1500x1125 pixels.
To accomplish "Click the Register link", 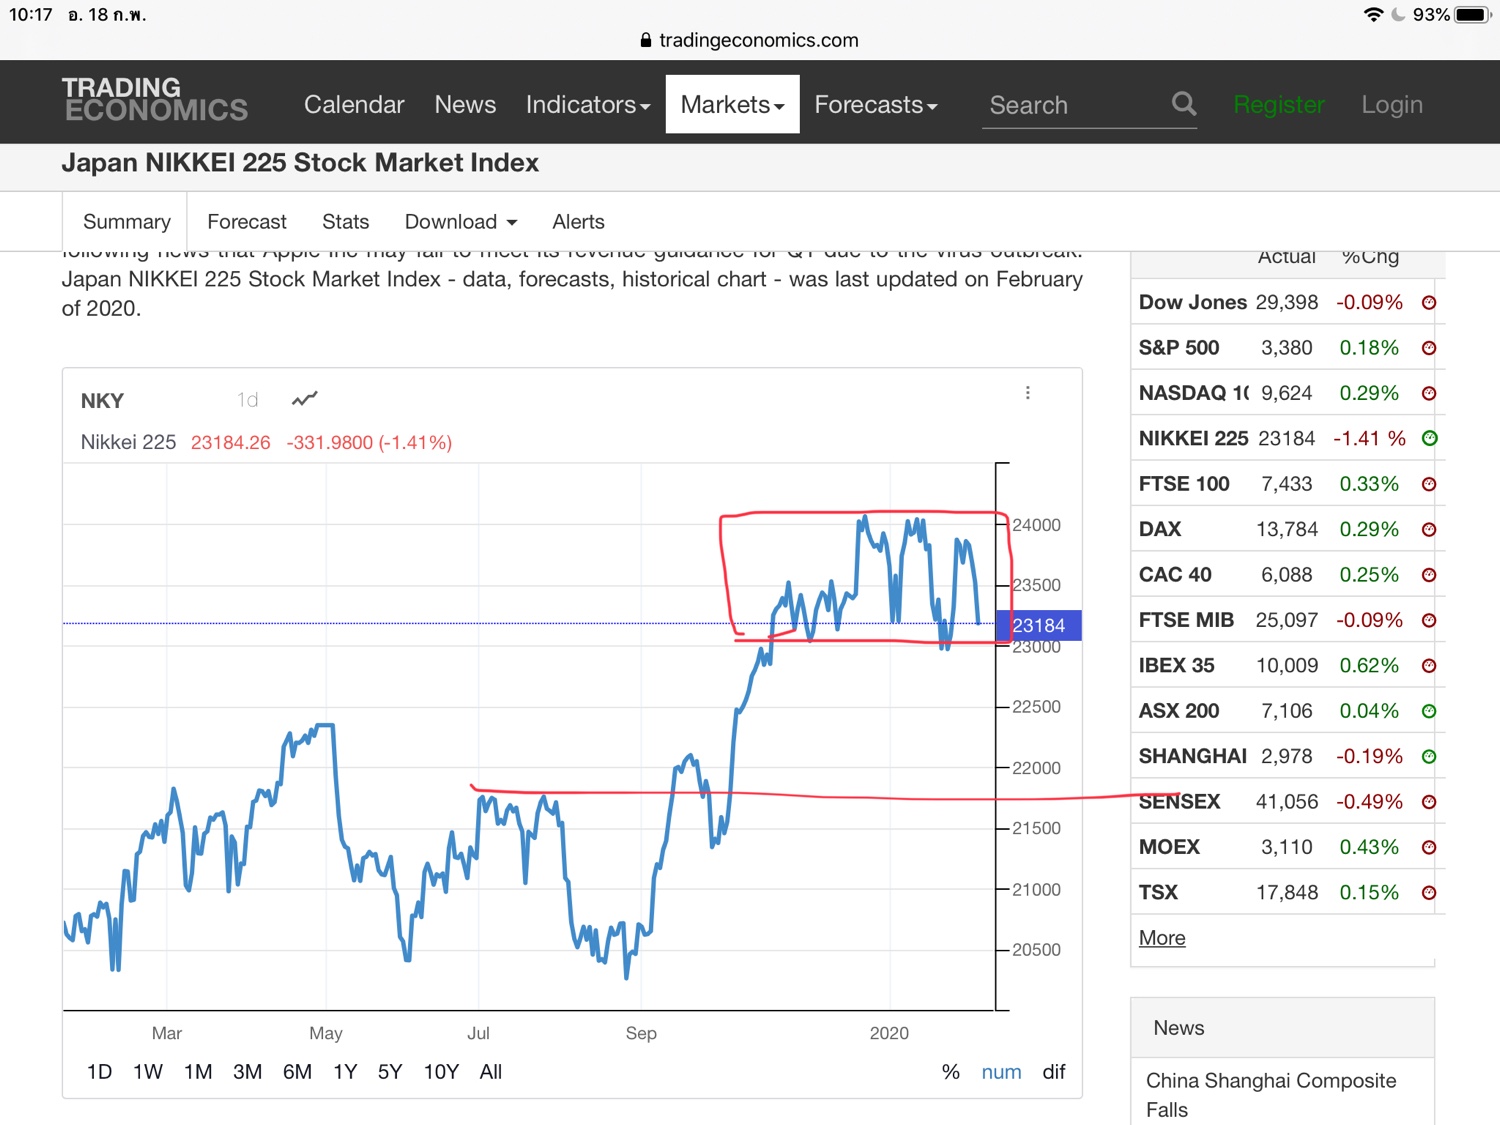I will point(1278,105).
